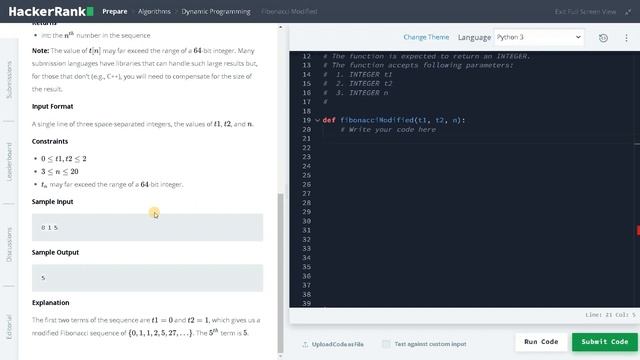The height and width of the screenshot is (360, 640).
Task: Open the Submissions side tab
Action: point(9,80)
